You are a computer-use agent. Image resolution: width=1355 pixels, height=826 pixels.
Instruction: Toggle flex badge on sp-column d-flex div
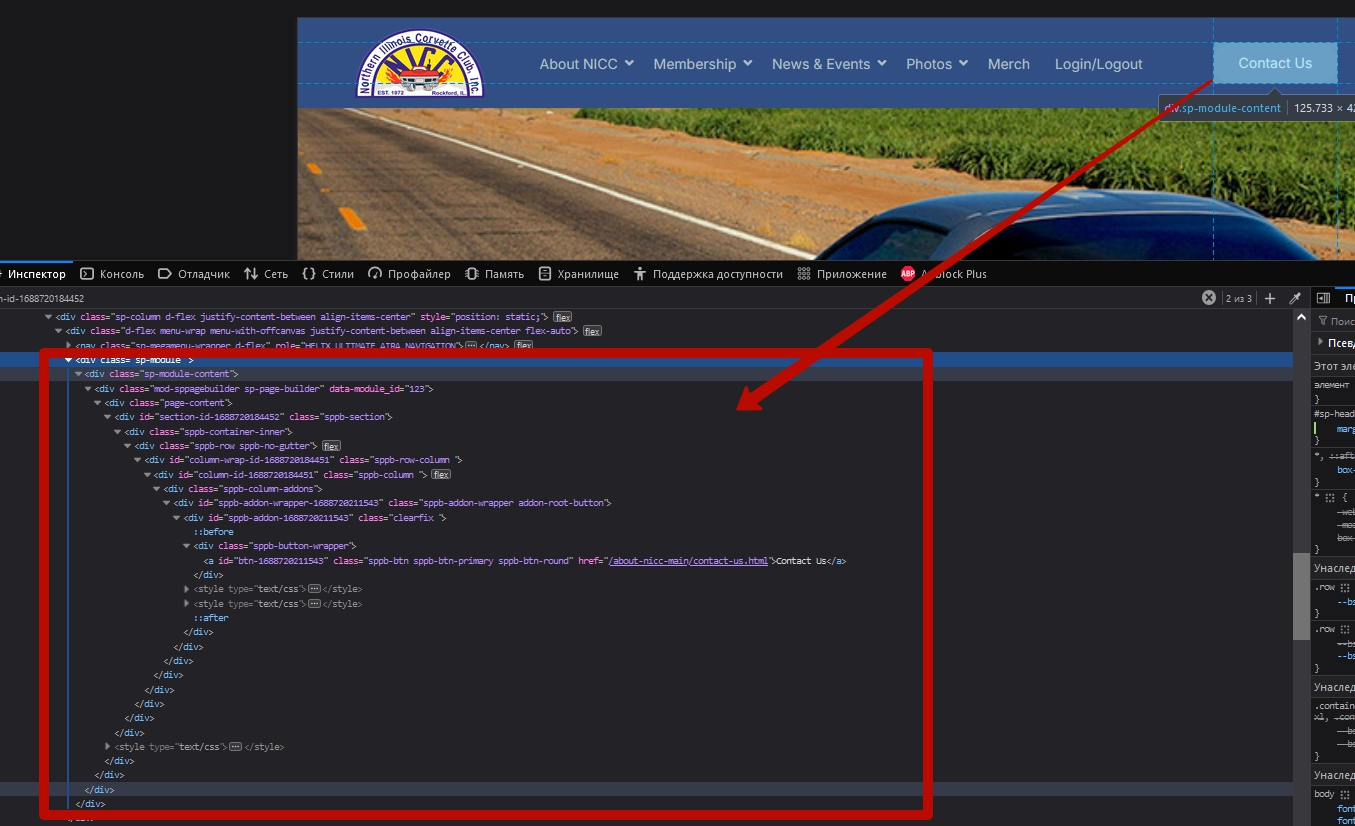click(563, 317)
